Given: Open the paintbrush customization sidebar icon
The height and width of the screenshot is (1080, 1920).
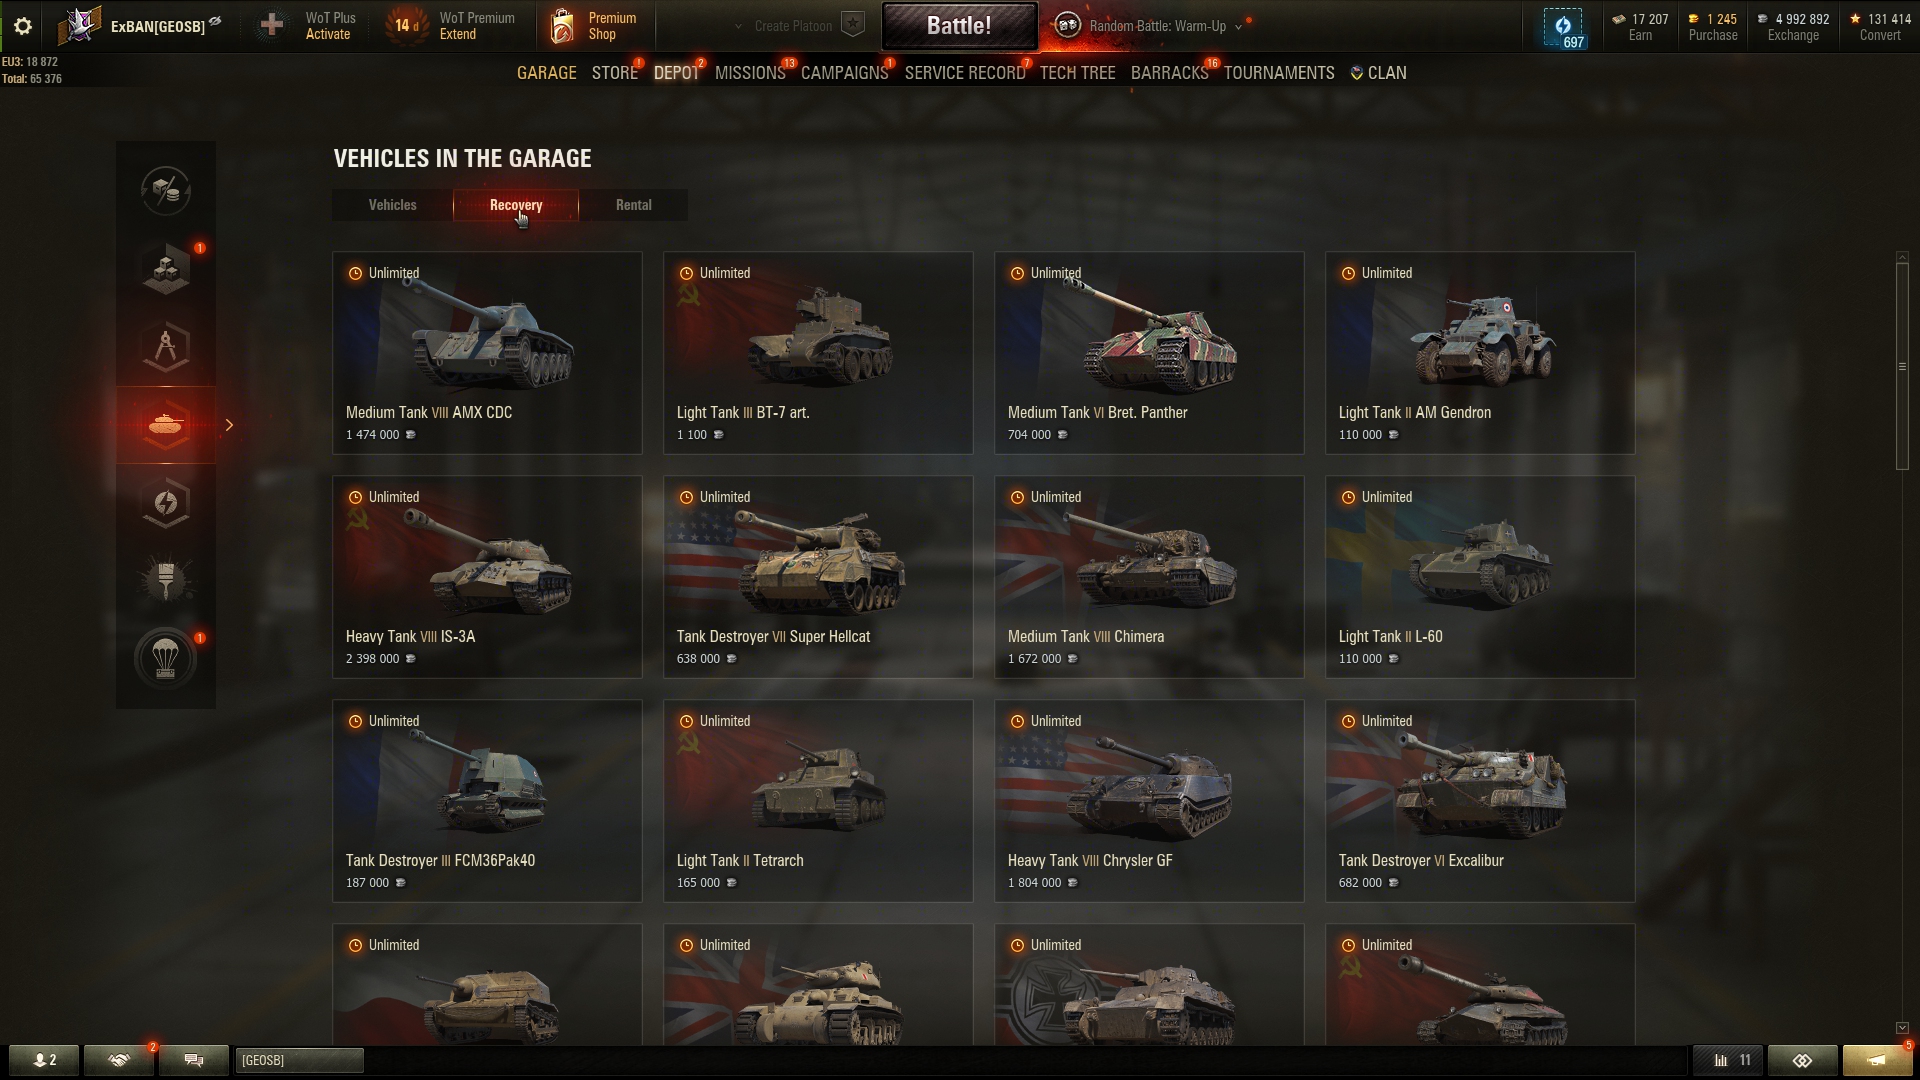Looking at the screenshot, I should tap(166, 580).
